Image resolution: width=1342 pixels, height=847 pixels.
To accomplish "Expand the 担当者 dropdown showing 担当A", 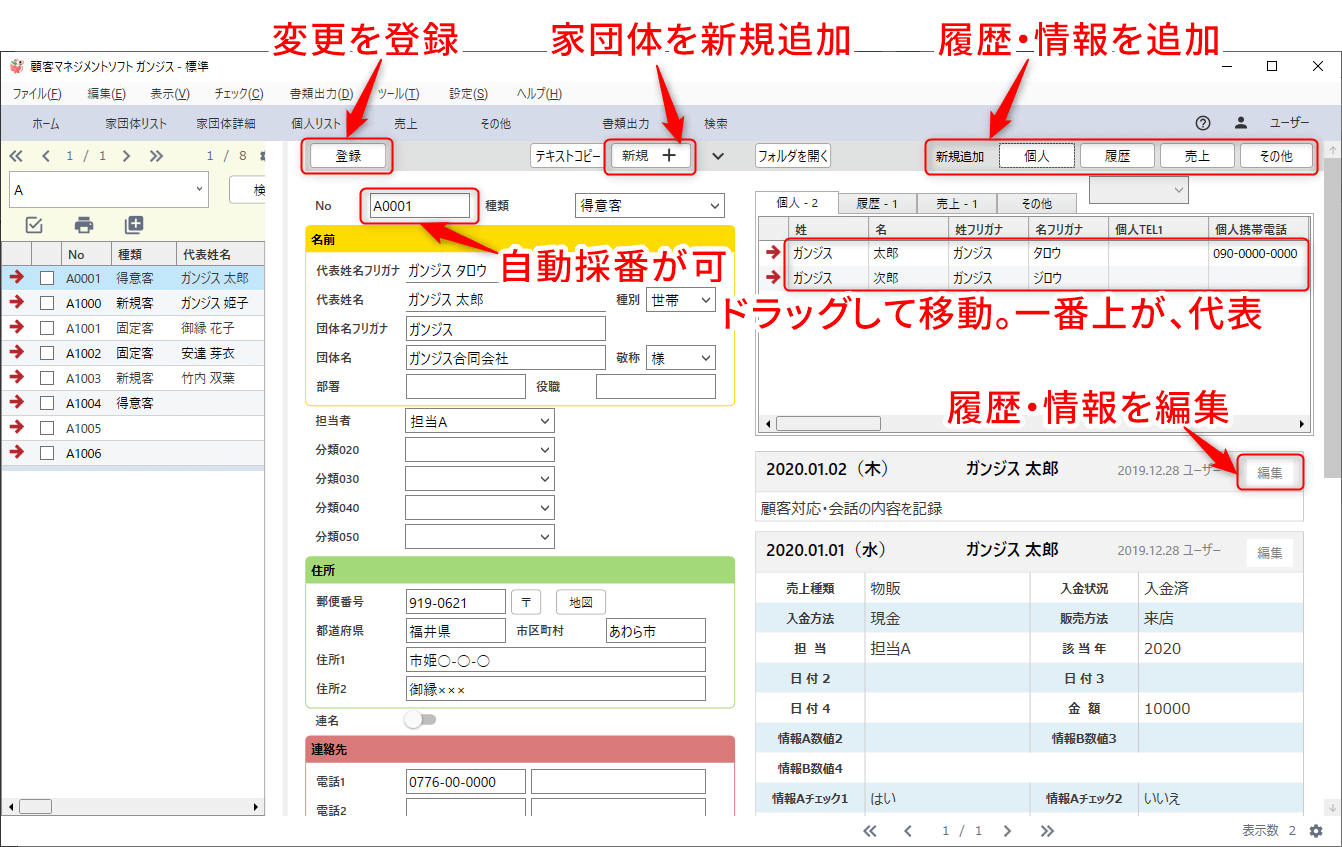I will 479,422.
